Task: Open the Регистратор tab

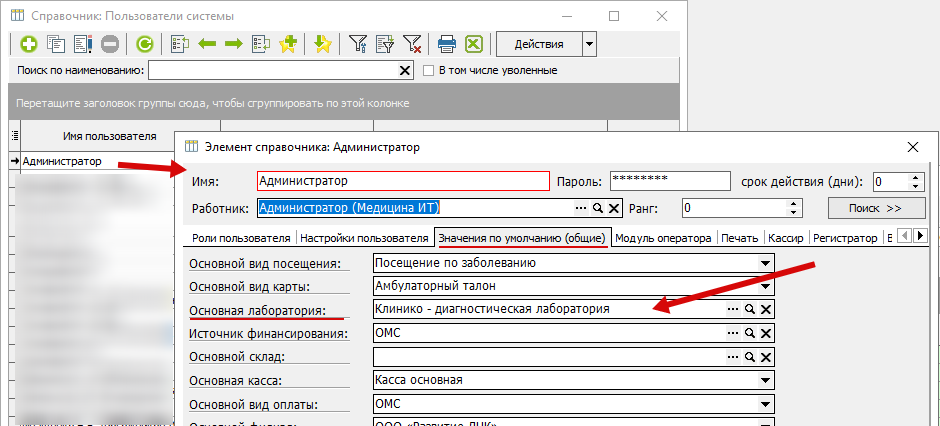Action: tap(845, 238)
